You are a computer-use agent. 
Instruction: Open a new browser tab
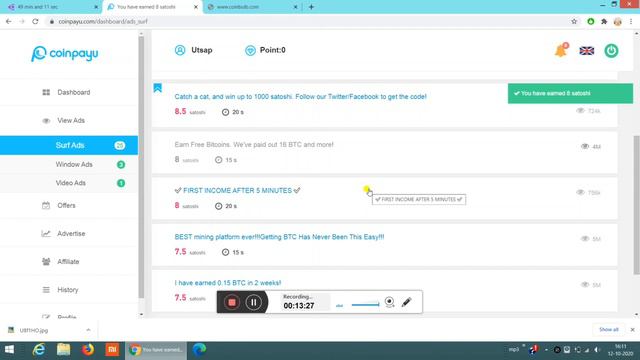(311, 7)
